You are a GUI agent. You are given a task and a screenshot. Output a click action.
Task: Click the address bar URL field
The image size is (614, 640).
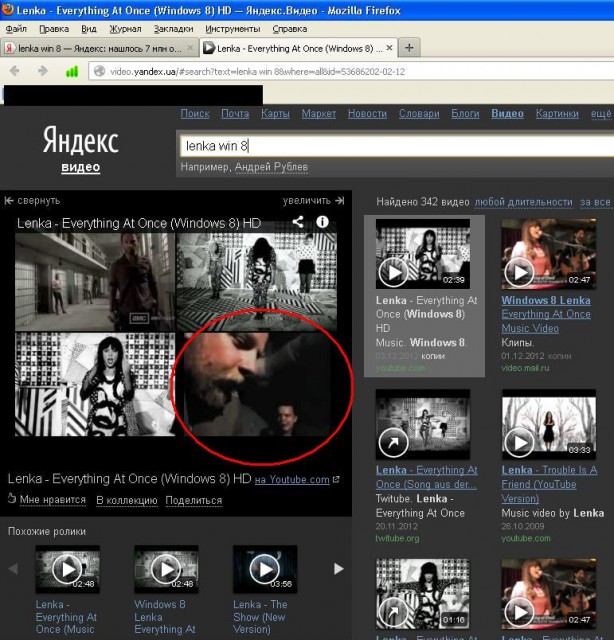tap(351, 71)
